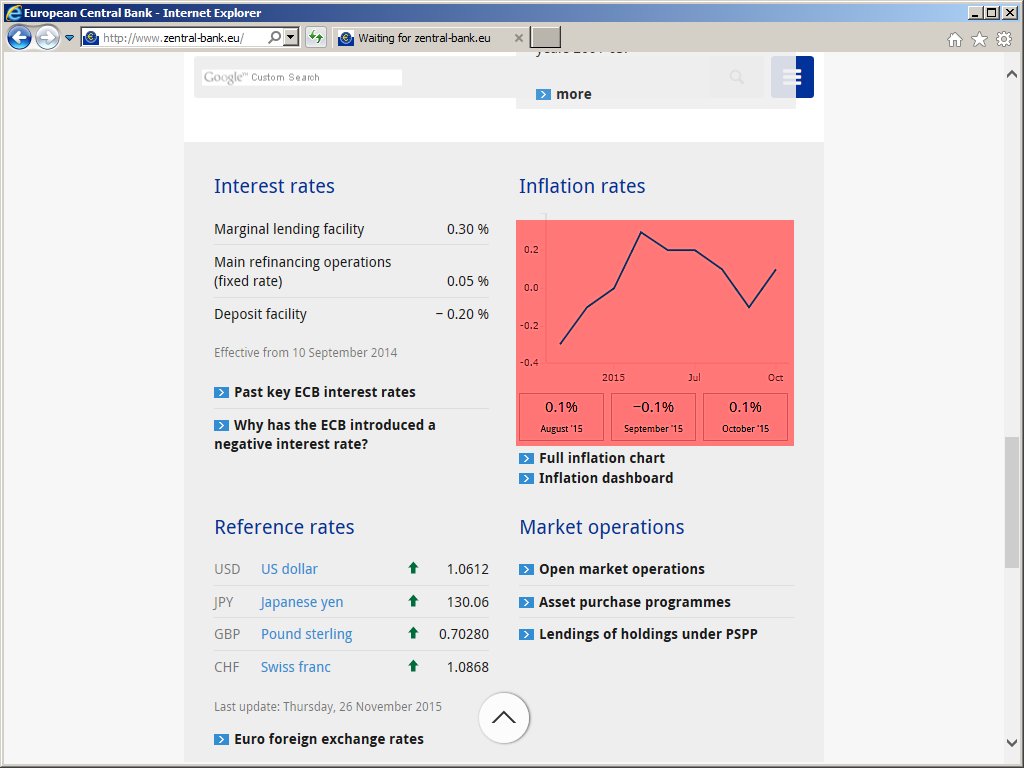Click the browser Back button
This screenshot has width=1024, height=768.
click(19, 38)
